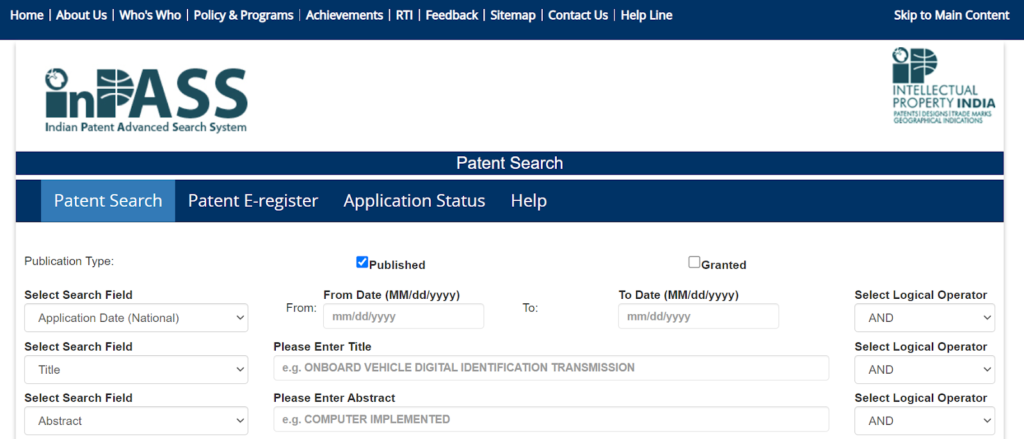Open the Application Date (National) dropdown

pos(136,318)
